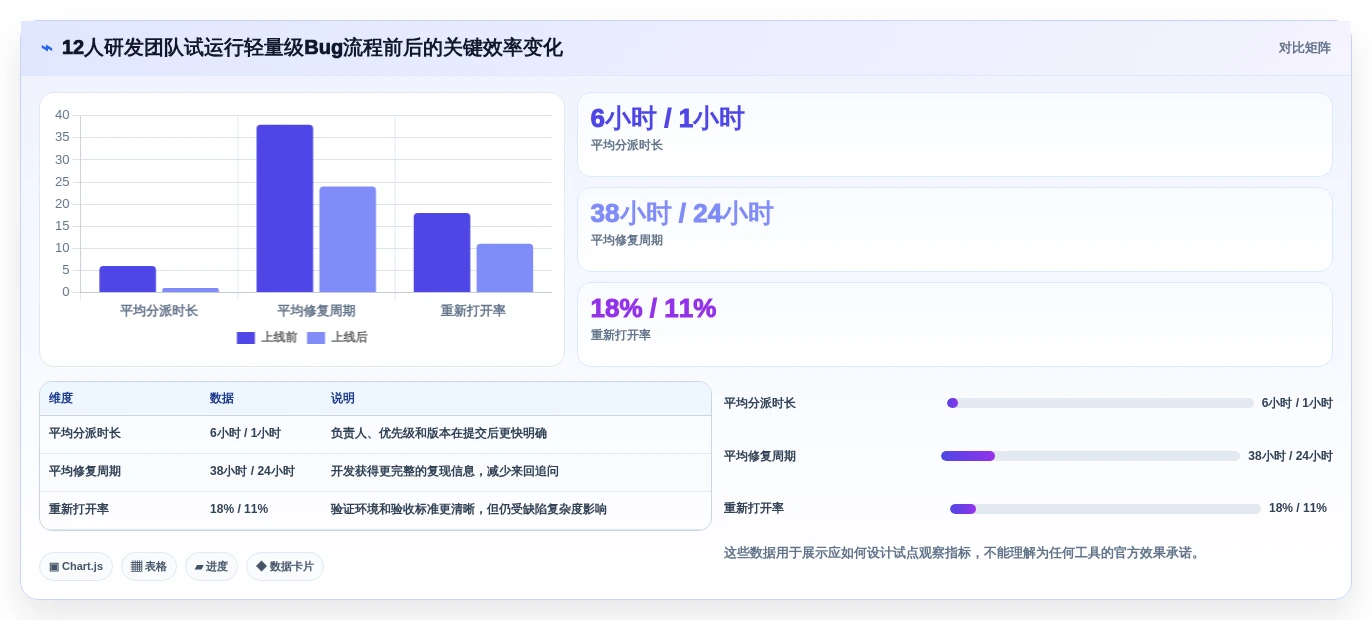Click the 进度 tag chip
The height and width of the screenshot is (620, 1372).
[x=211, y=567]
